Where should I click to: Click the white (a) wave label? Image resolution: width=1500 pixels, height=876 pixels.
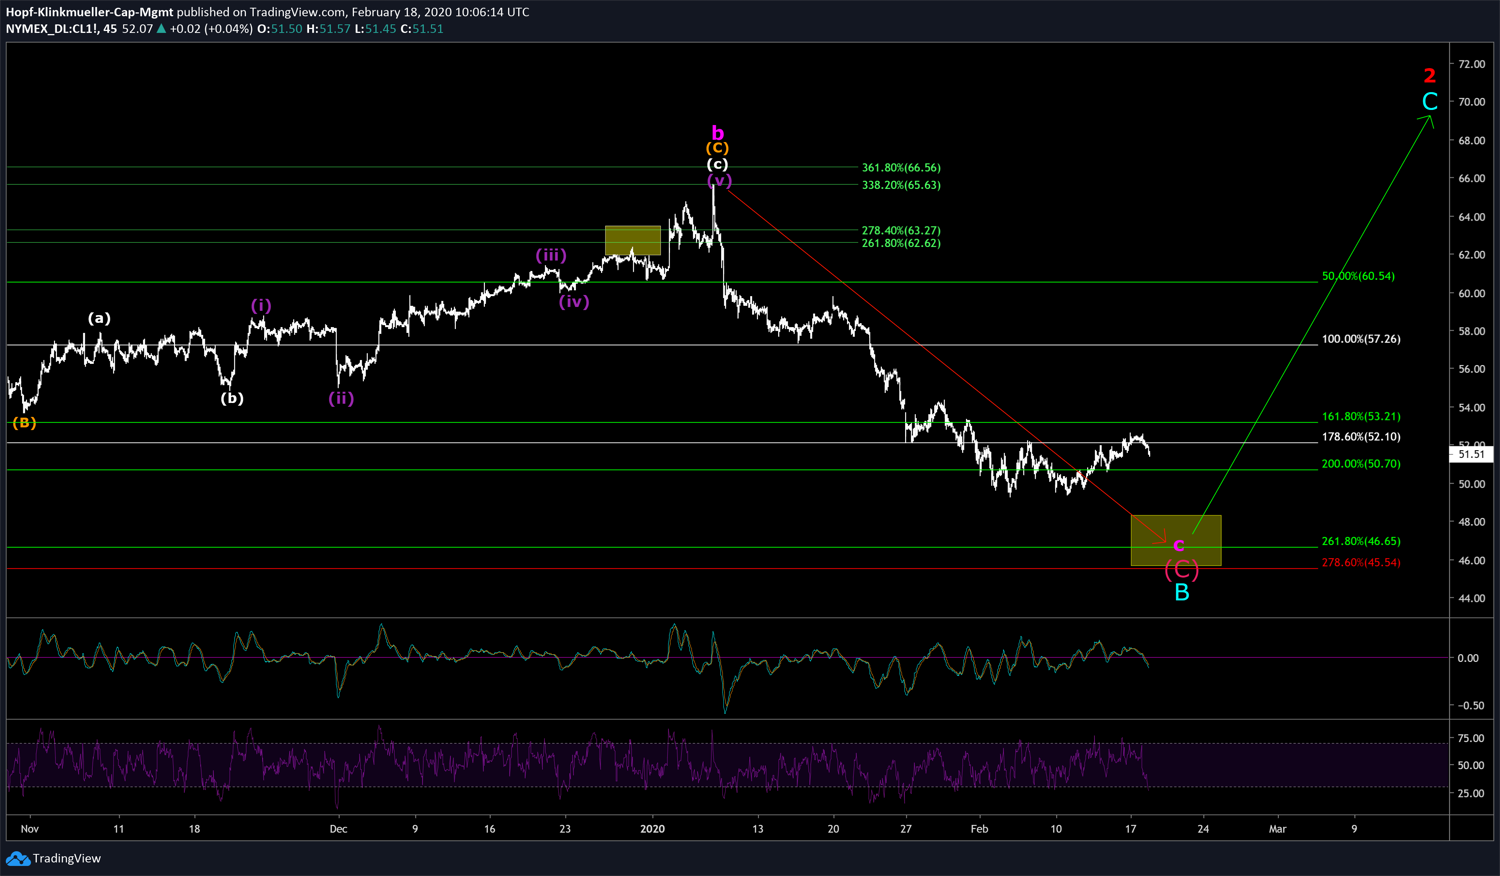click(x=99, y=318)
